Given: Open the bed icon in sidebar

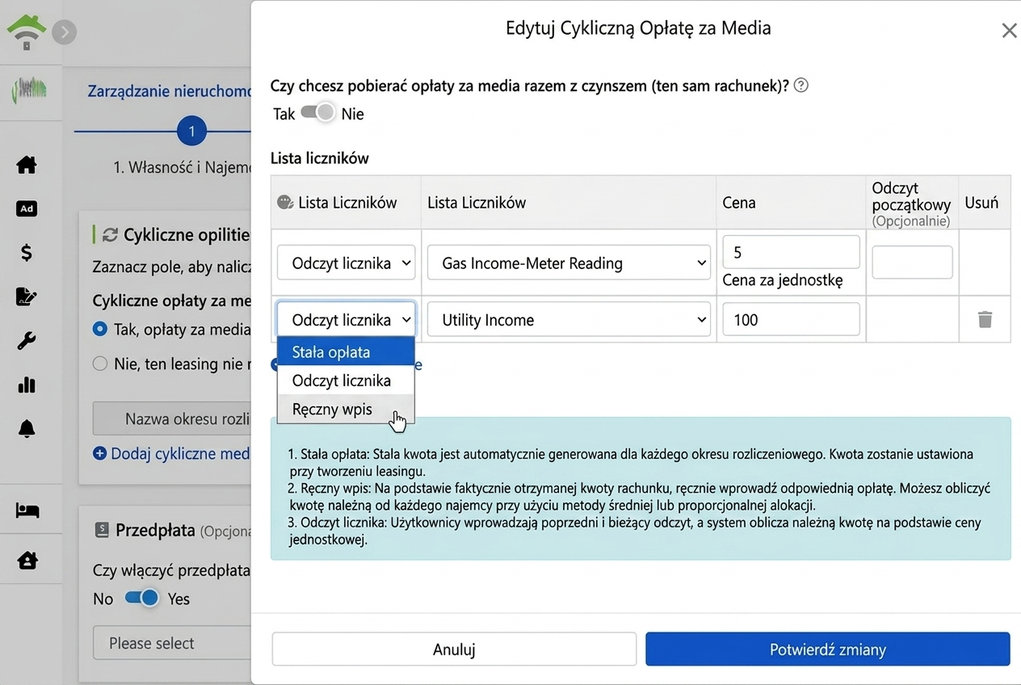Looking at the screenshot, I should tap(27, 510).
